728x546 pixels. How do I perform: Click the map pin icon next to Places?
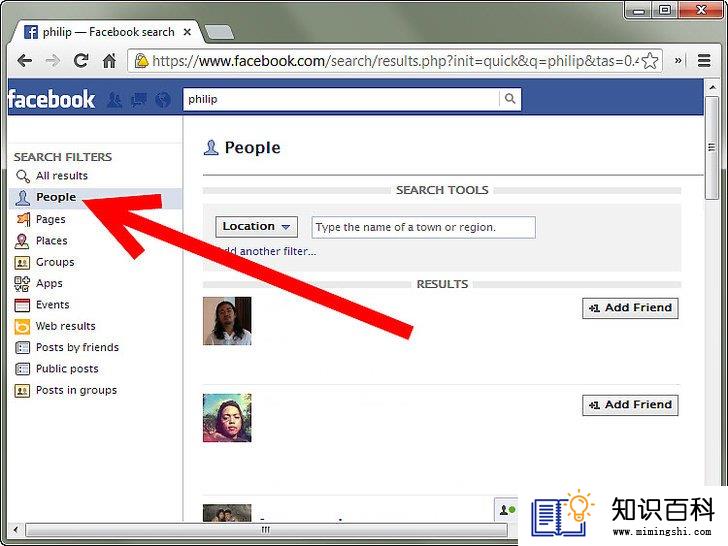(22, 241)
